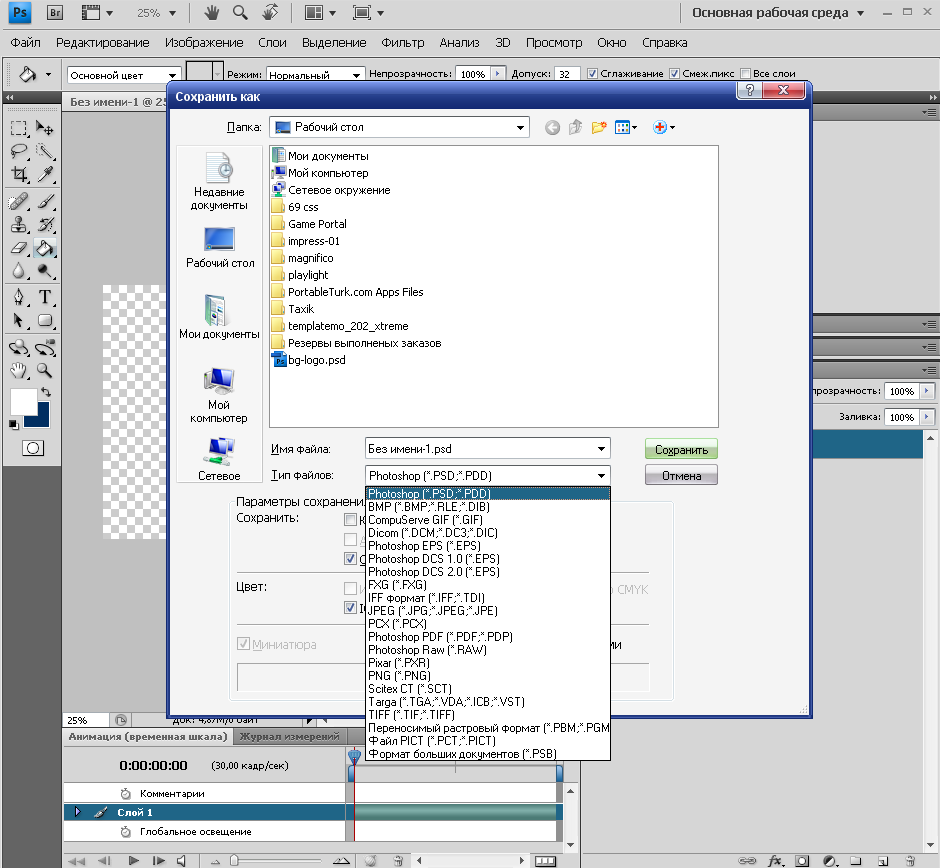Go up one folder level
Screen dimensions: 940x868
(x=575, y=127)
